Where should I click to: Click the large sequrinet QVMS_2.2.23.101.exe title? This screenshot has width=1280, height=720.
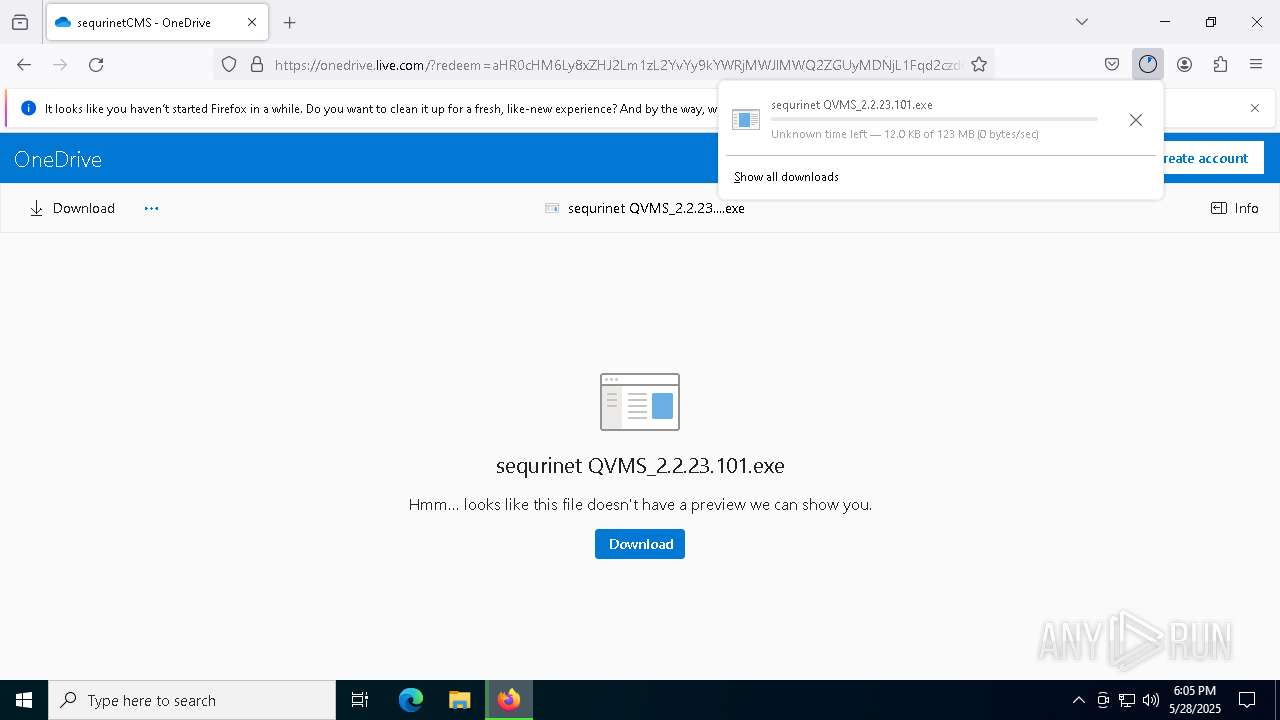pyautogui.click(x=640, y=465)
